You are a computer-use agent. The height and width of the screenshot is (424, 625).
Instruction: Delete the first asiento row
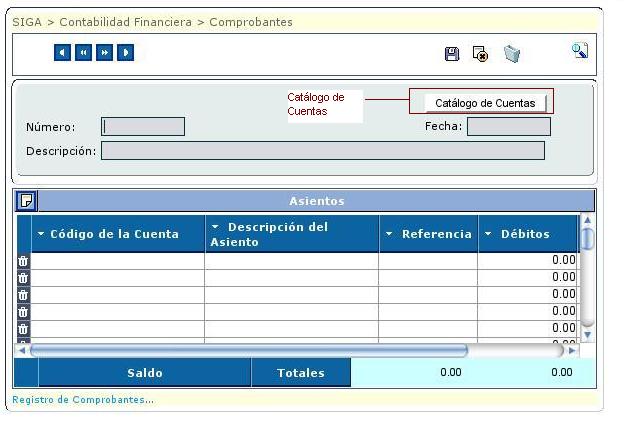pyautogui.click(x=24, y=261)
